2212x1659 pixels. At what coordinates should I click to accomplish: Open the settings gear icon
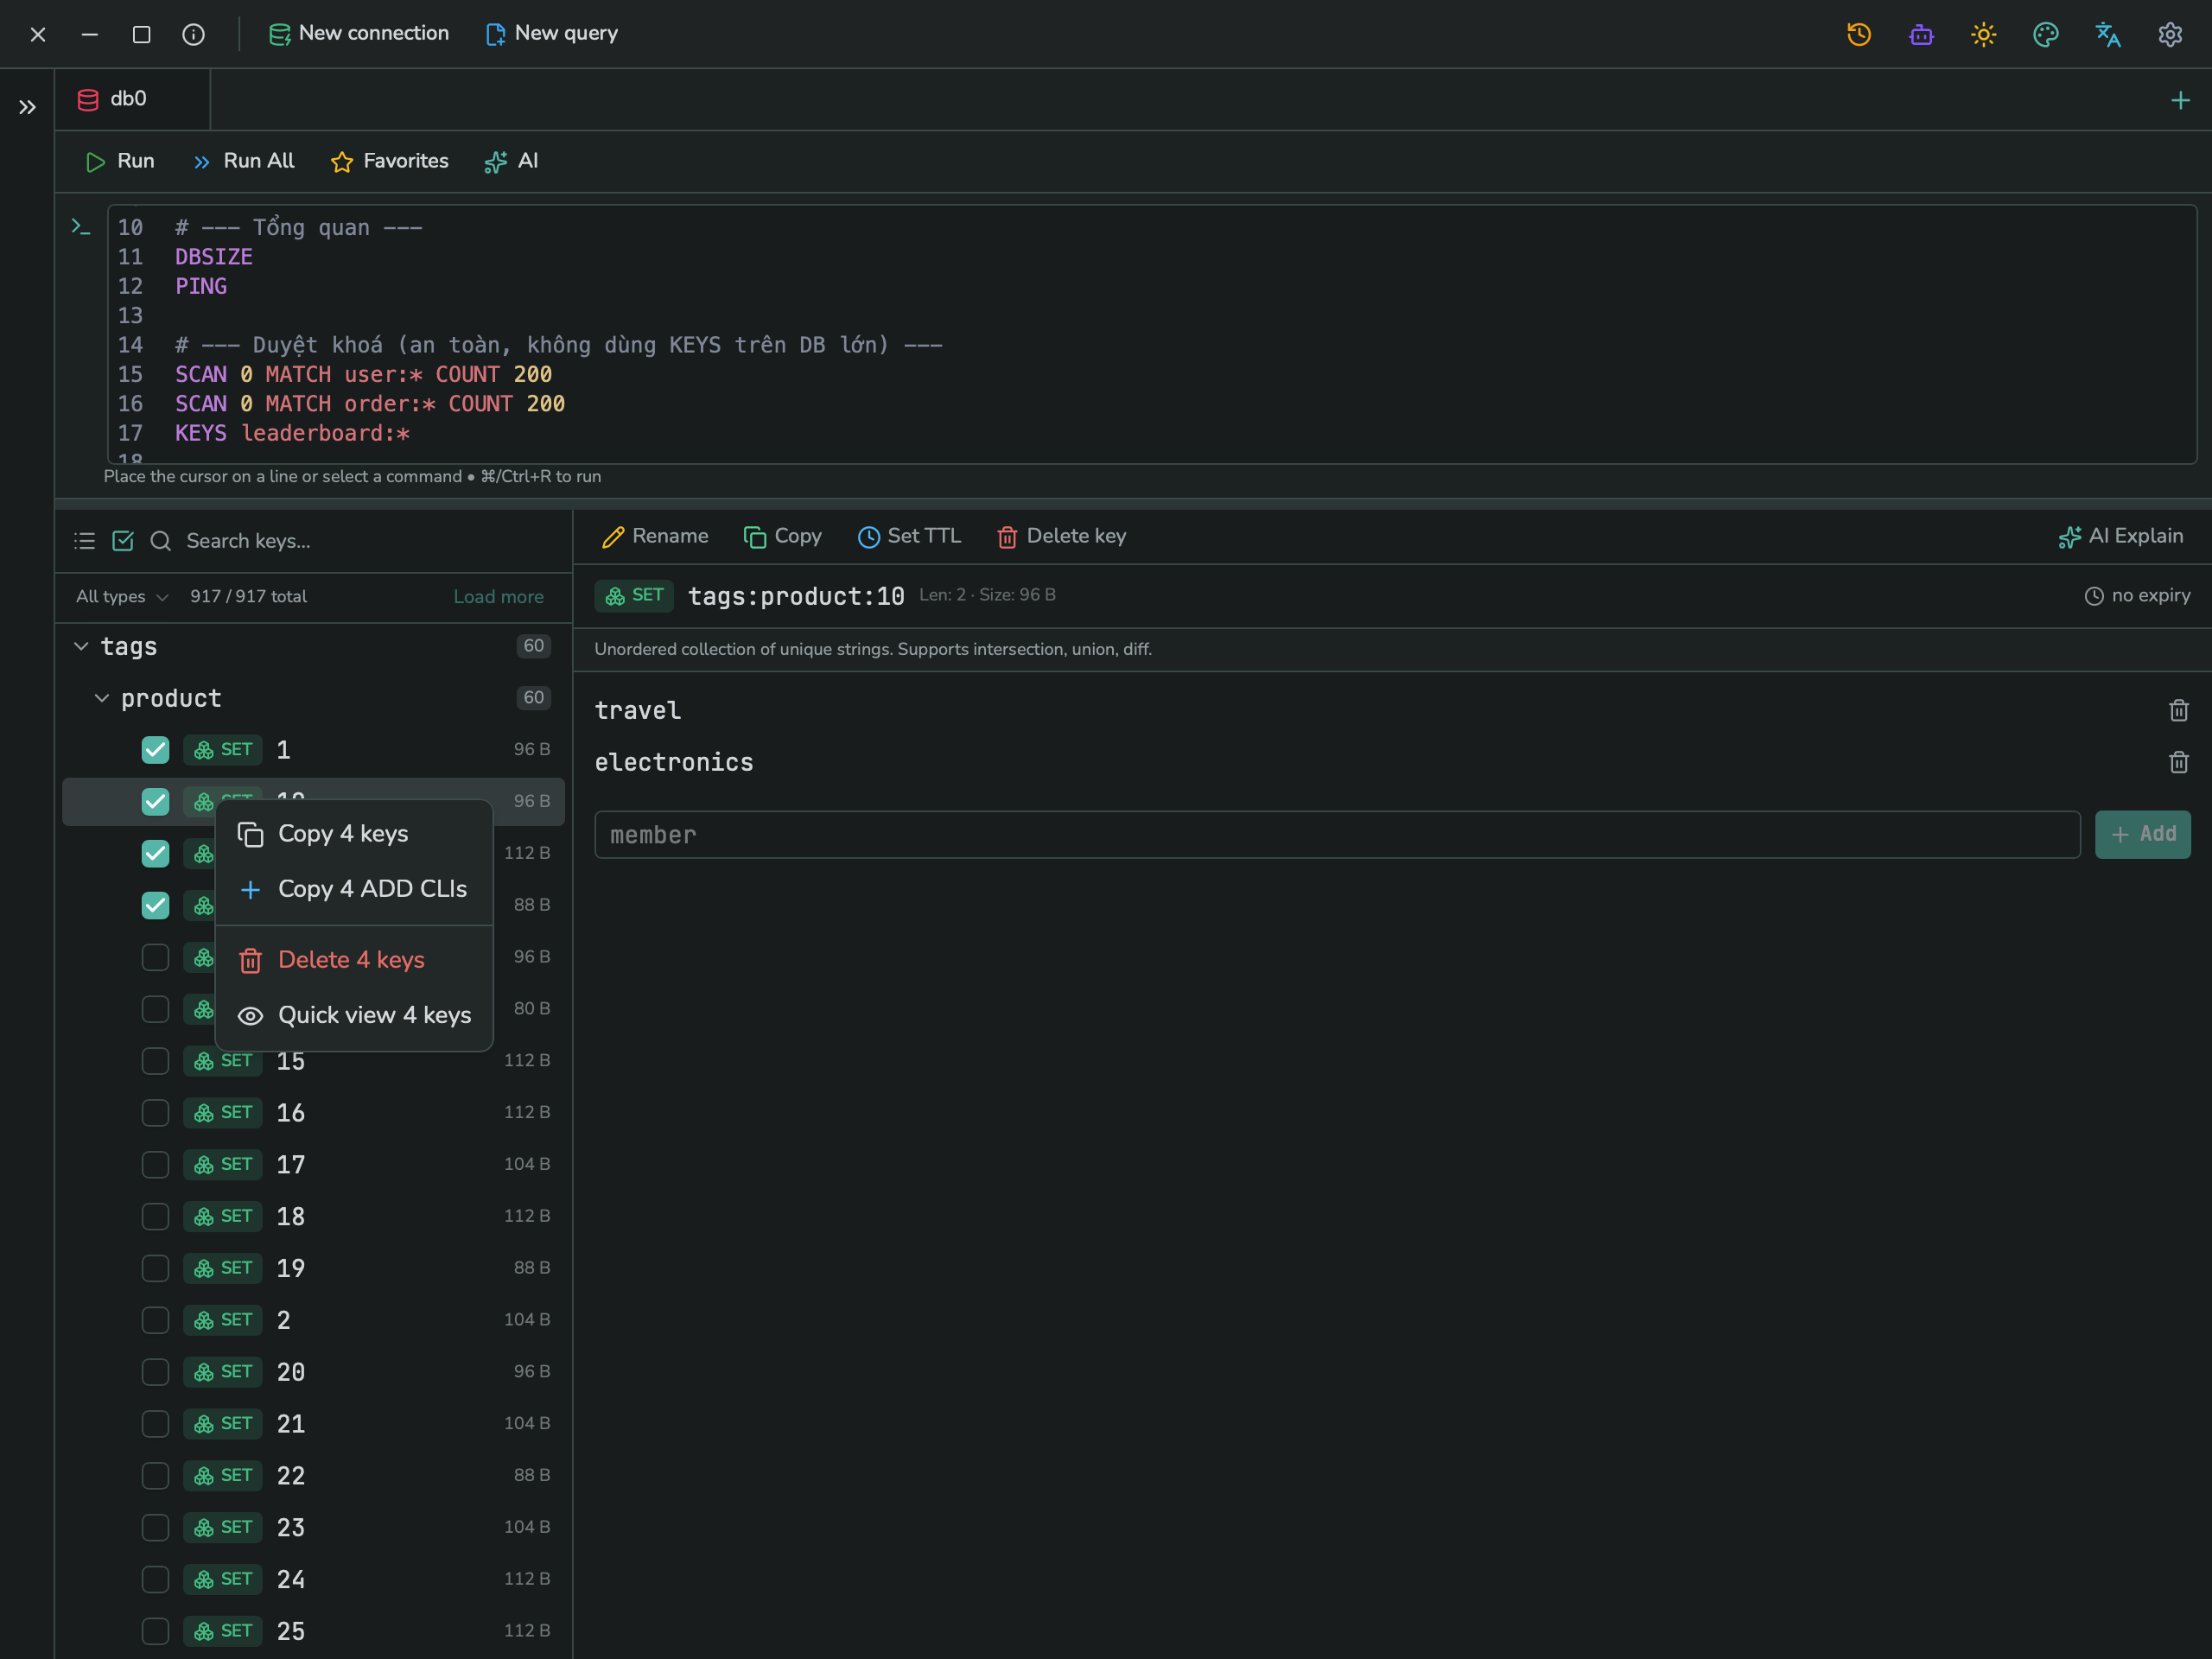point(2170,34)
